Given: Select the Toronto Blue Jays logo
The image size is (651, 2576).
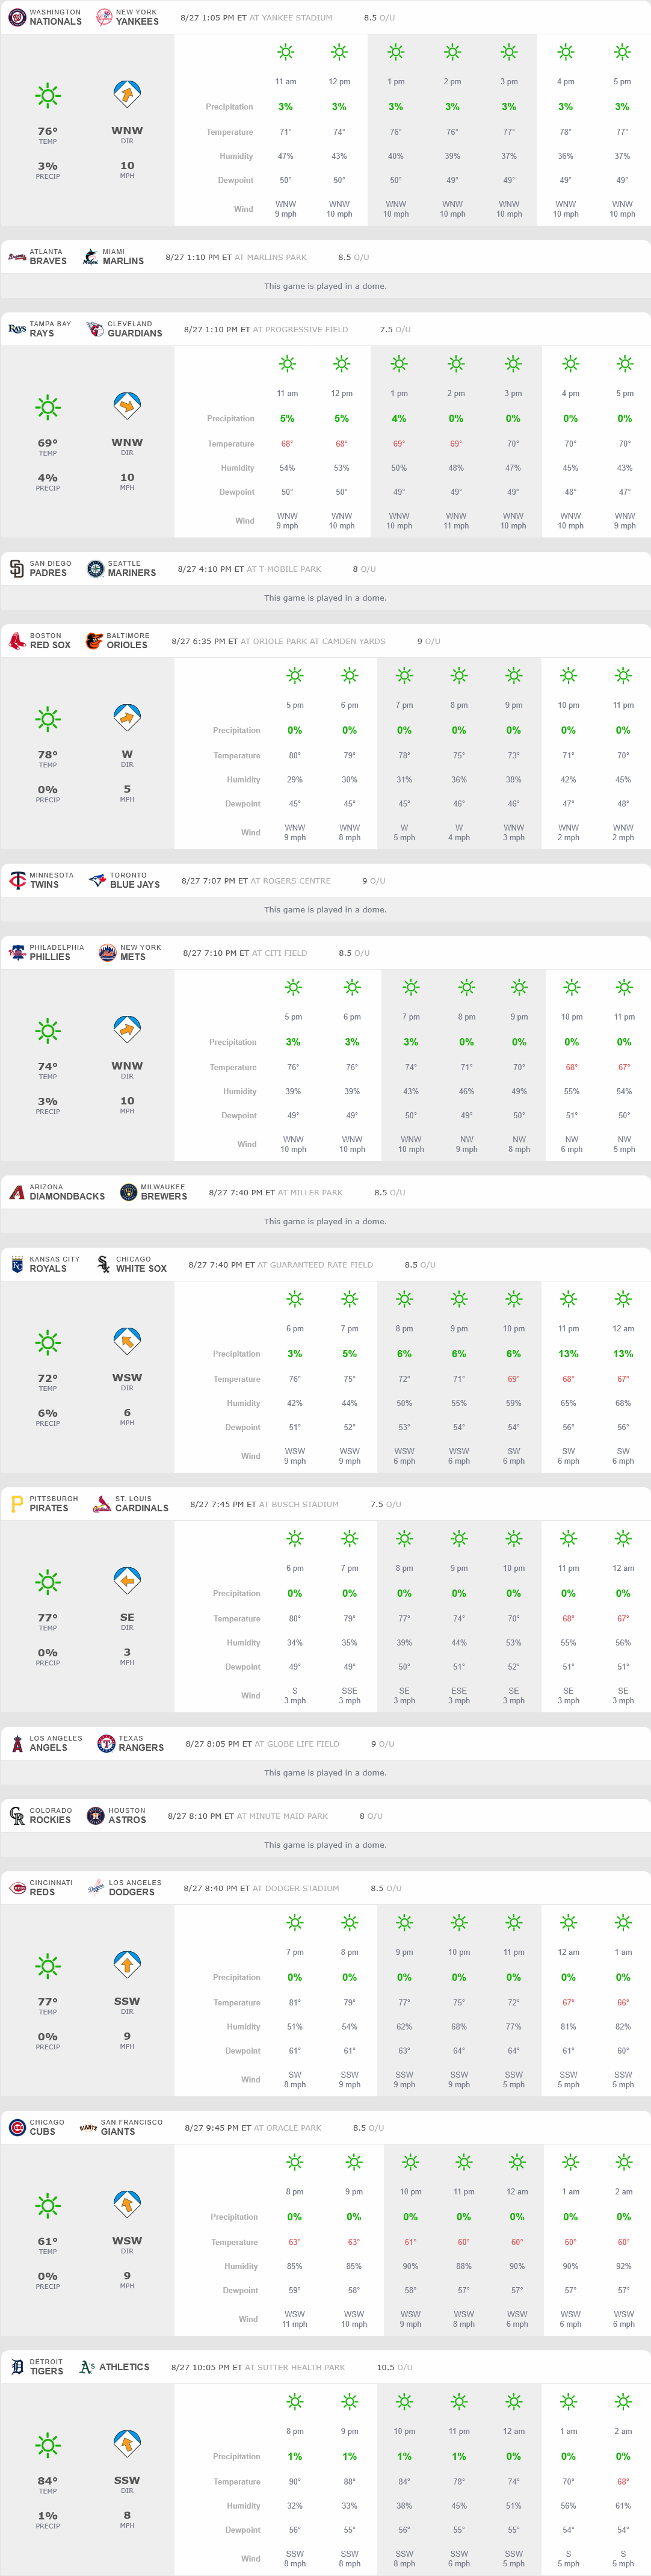Looking at the screenshot, I should coord(97,881).
